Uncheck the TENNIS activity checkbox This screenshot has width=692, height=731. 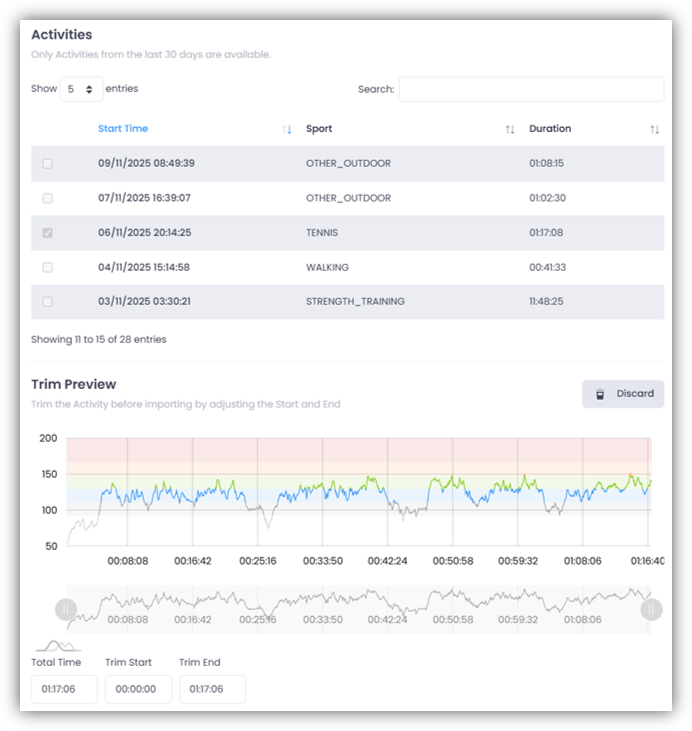[x=47, y=233]
